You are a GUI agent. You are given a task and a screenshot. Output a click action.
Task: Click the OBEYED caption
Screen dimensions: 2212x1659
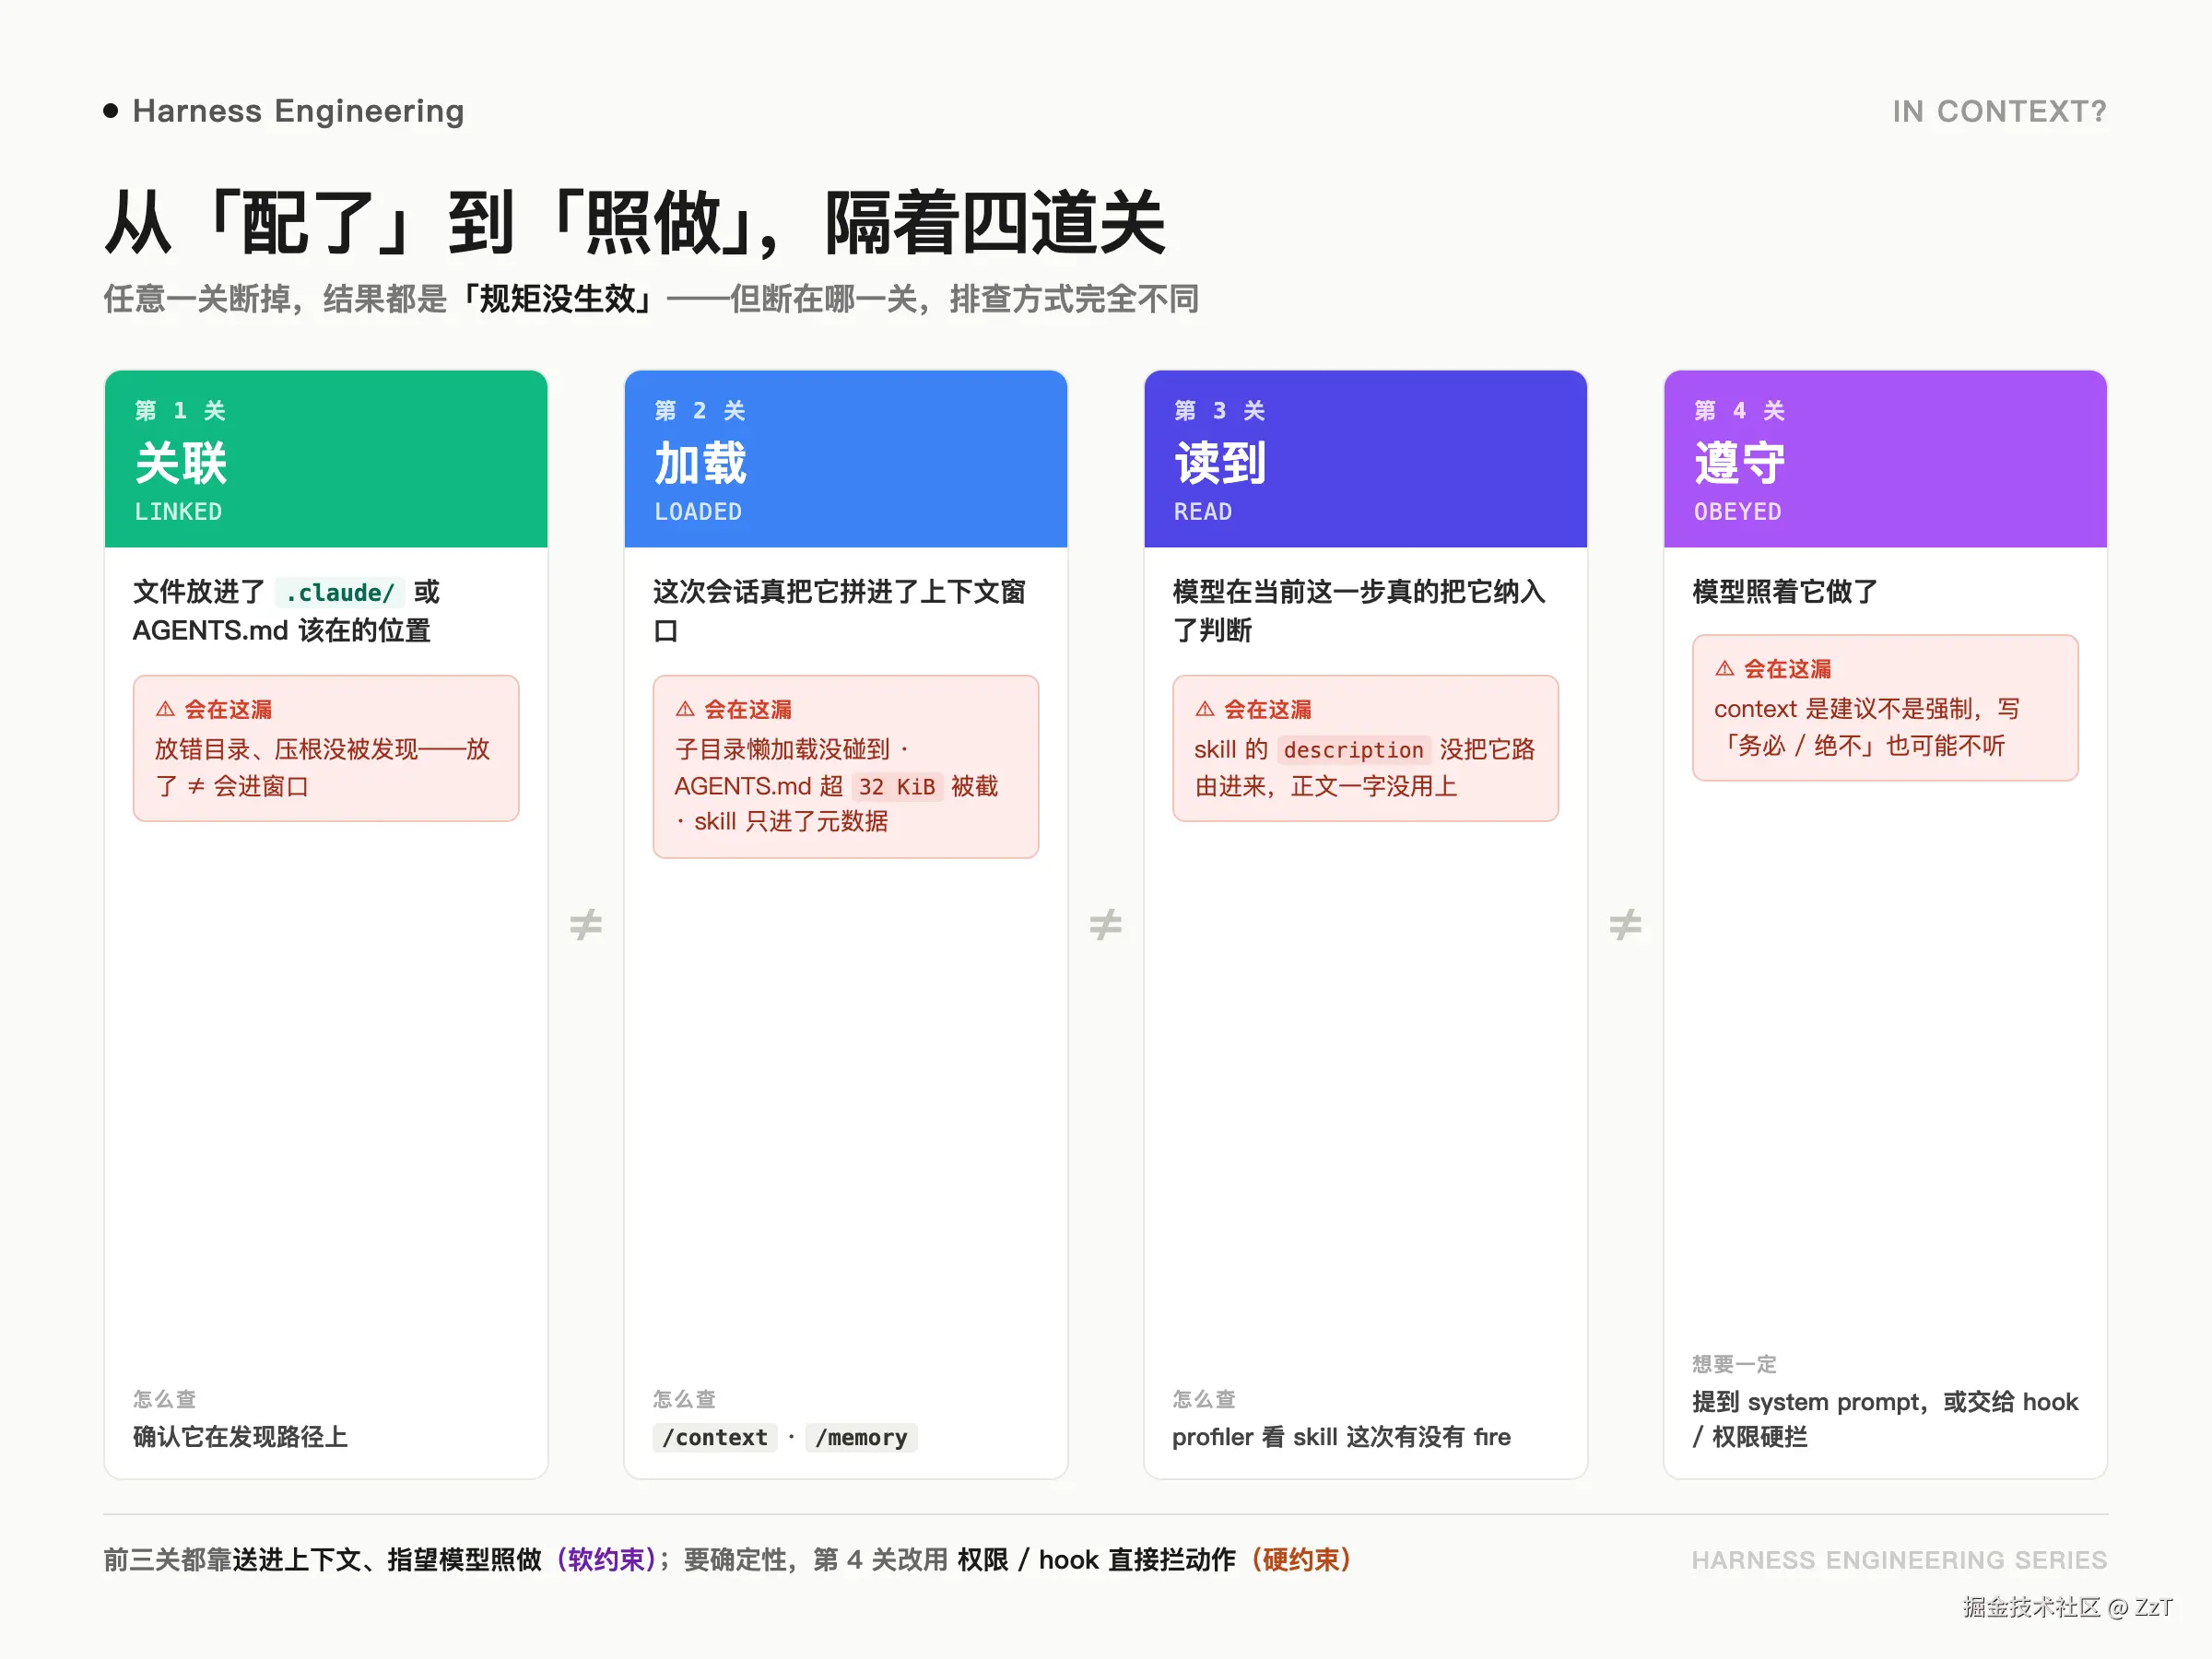pyautogui.click(x=1737, y=511)
